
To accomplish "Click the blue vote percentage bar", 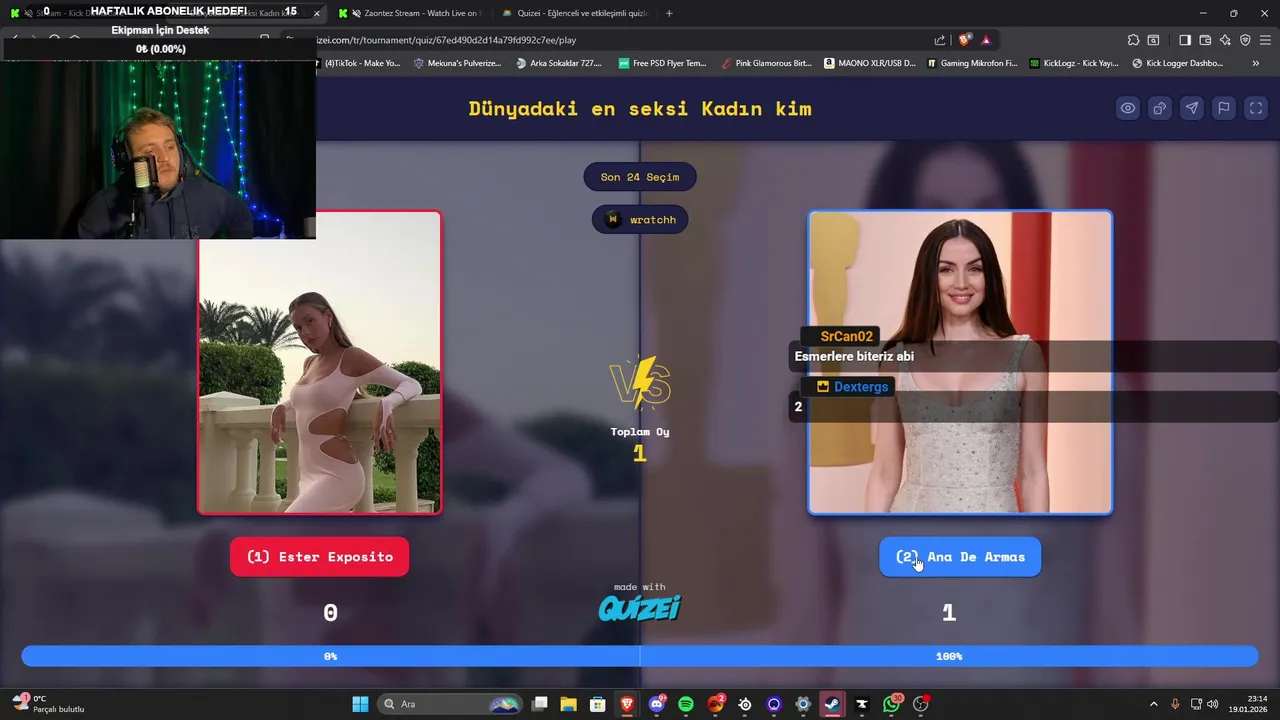I will click(640, 656).
